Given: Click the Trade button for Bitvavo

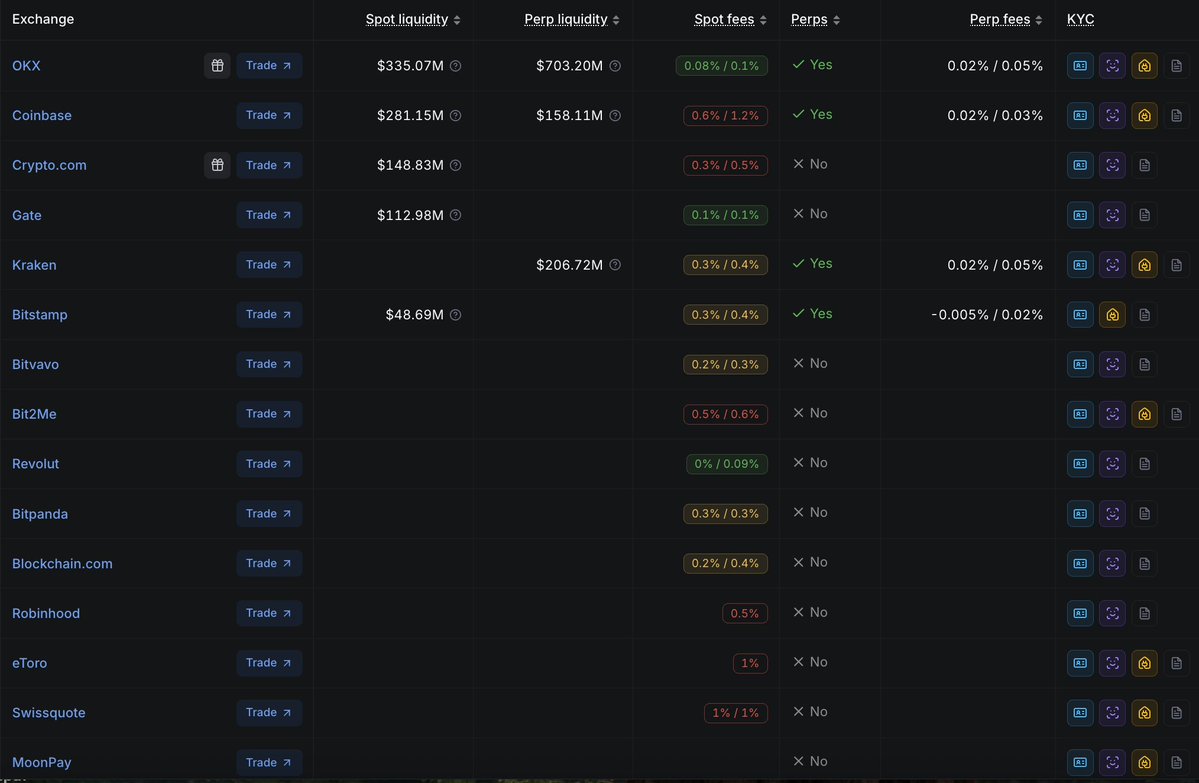Looking at the screenshot, I should pos(269,364).
